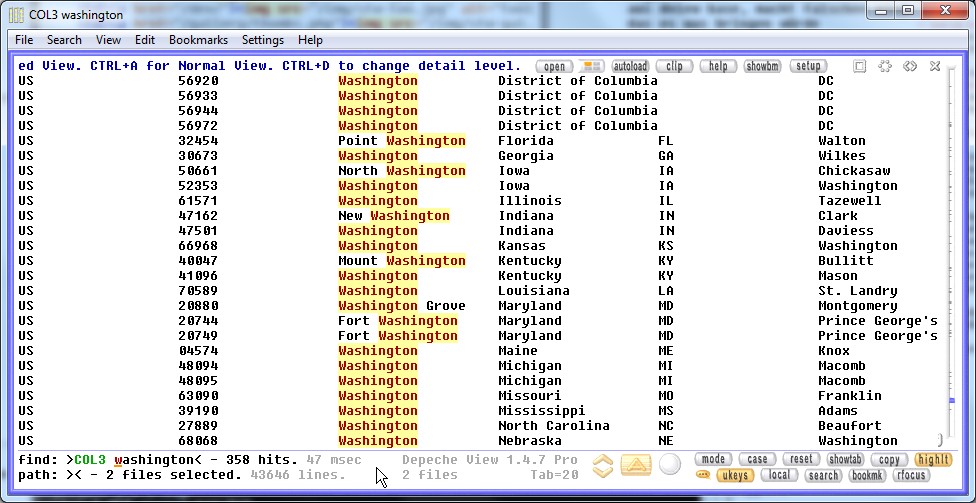Toggle the highlt highlighting button
Screen dimensions: 976x503
point(933,460)
